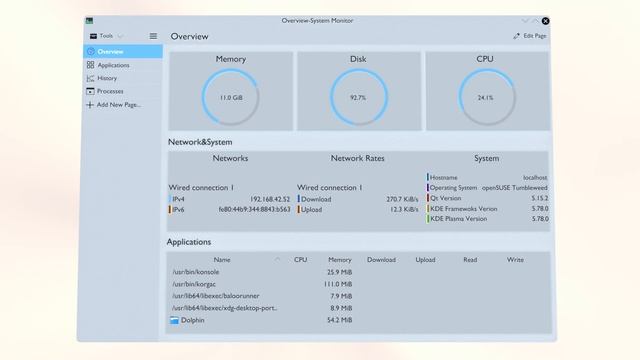Click the Overview globe icon
The height and width of the screenshot is (360, 640).
(x=91, y=51)
